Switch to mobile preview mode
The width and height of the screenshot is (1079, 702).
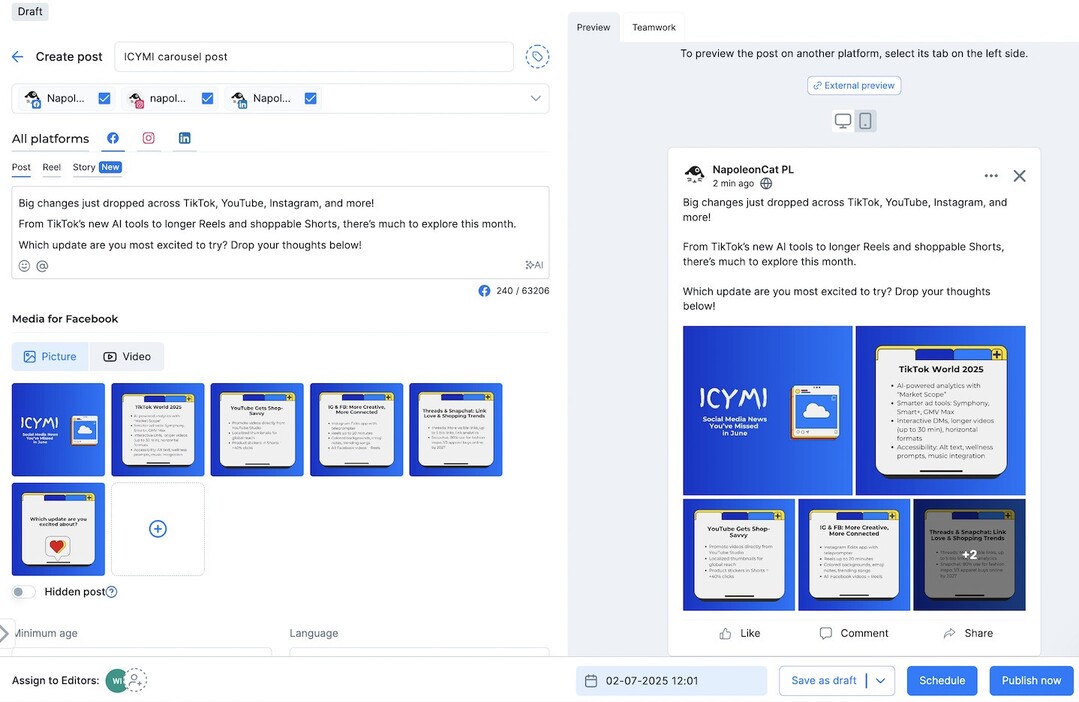point(866,121)
